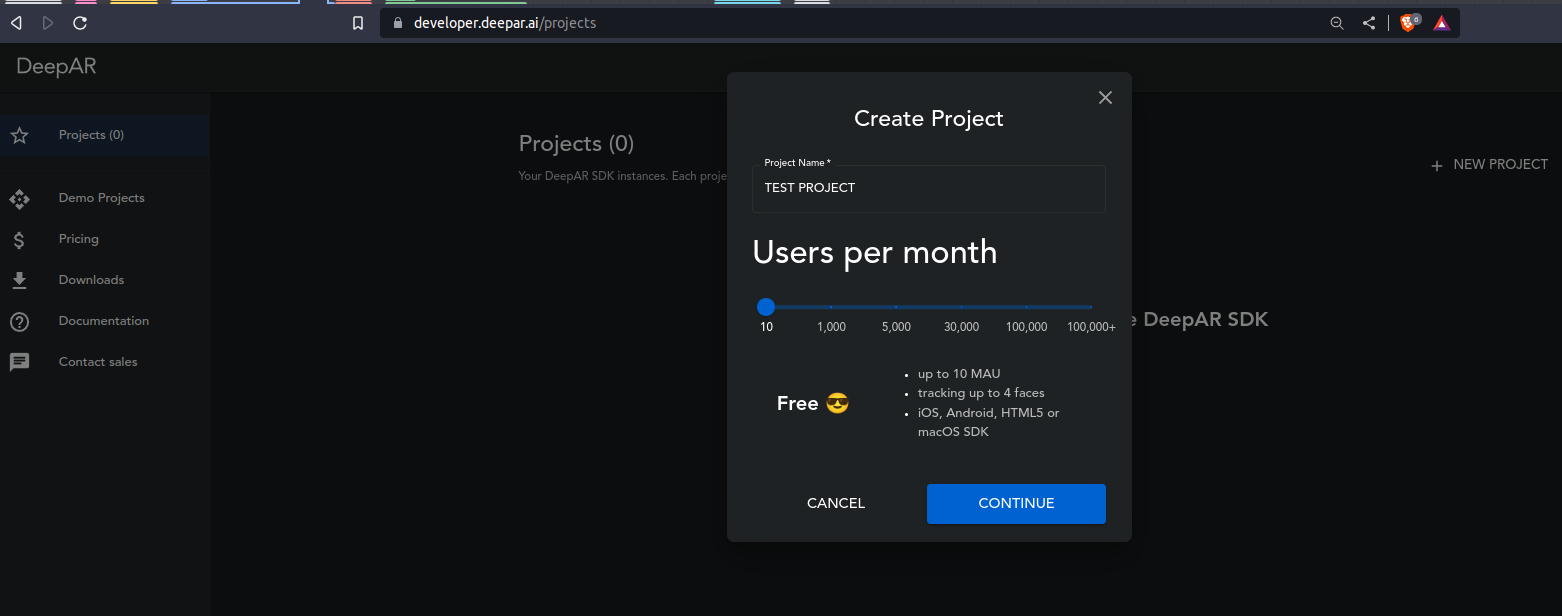Click the Contact sales chat icon
This screenshot has height=616, width=1562.
[x=19, y=362]
